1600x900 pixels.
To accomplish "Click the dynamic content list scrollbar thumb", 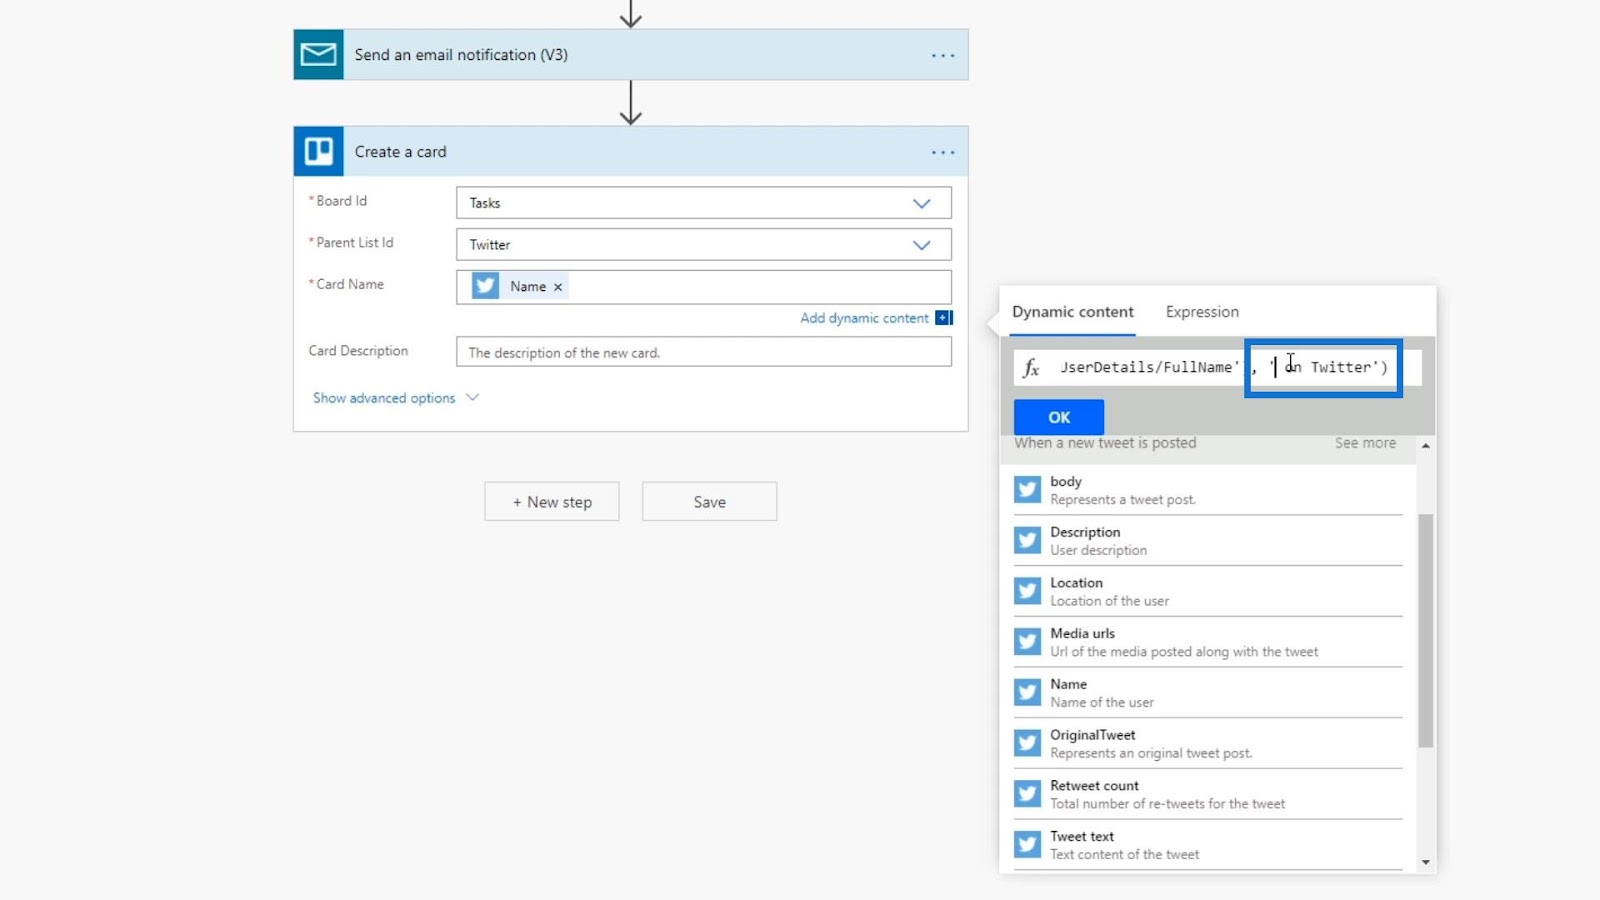I will click(1426, 630).
